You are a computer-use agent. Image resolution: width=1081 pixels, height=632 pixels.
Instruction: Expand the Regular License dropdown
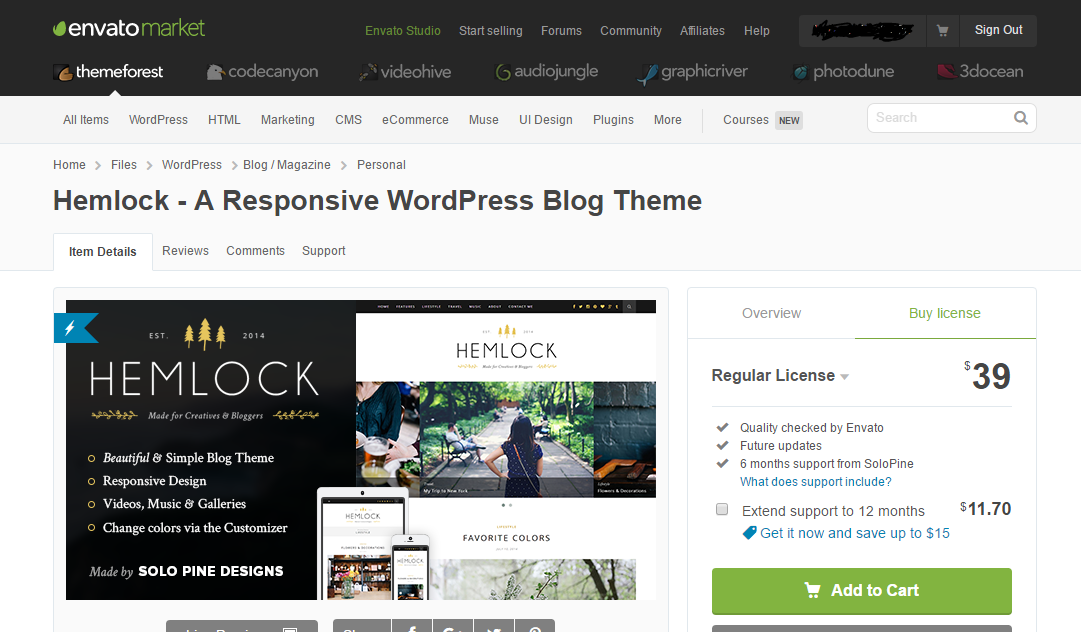pyautogui.click(x=780, y=376)
